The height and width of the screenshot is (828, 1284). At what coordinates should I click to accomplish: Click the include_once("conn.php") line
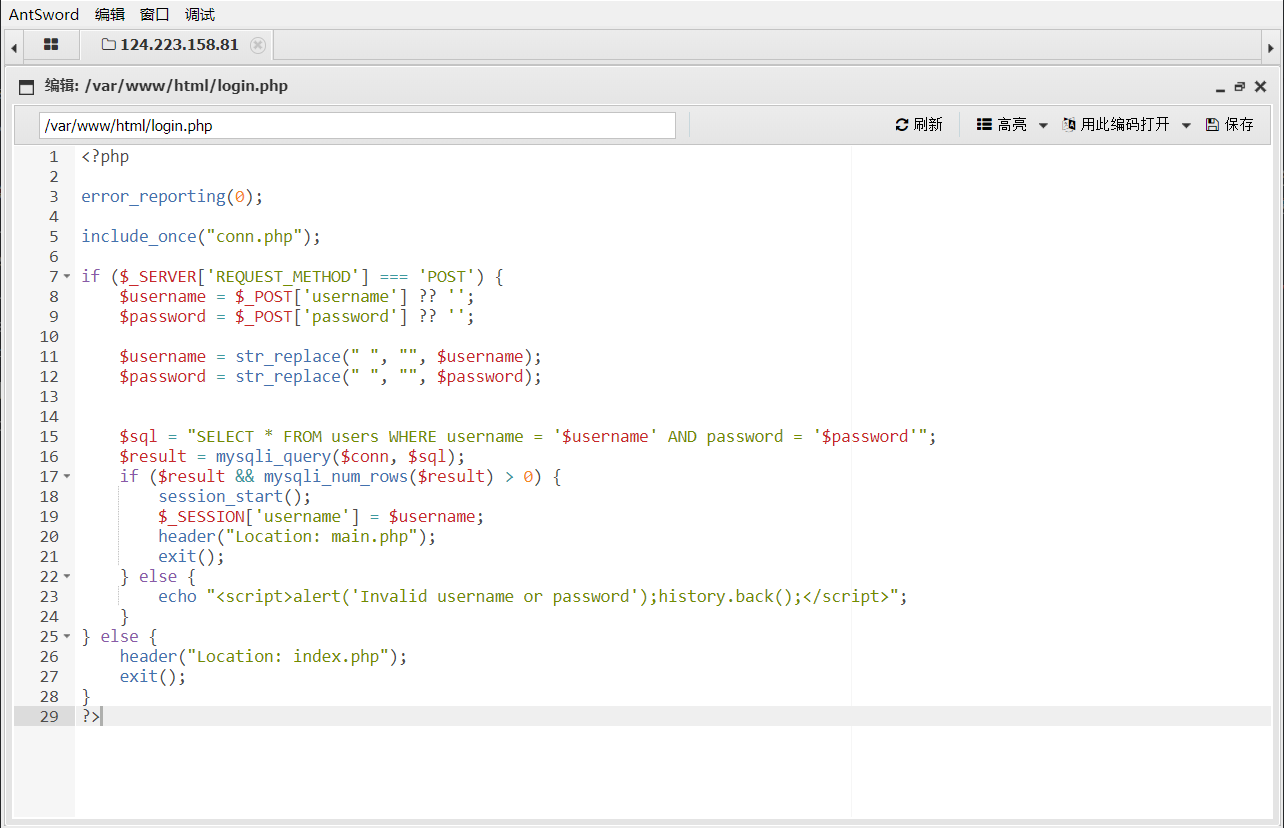coord(201,236)
